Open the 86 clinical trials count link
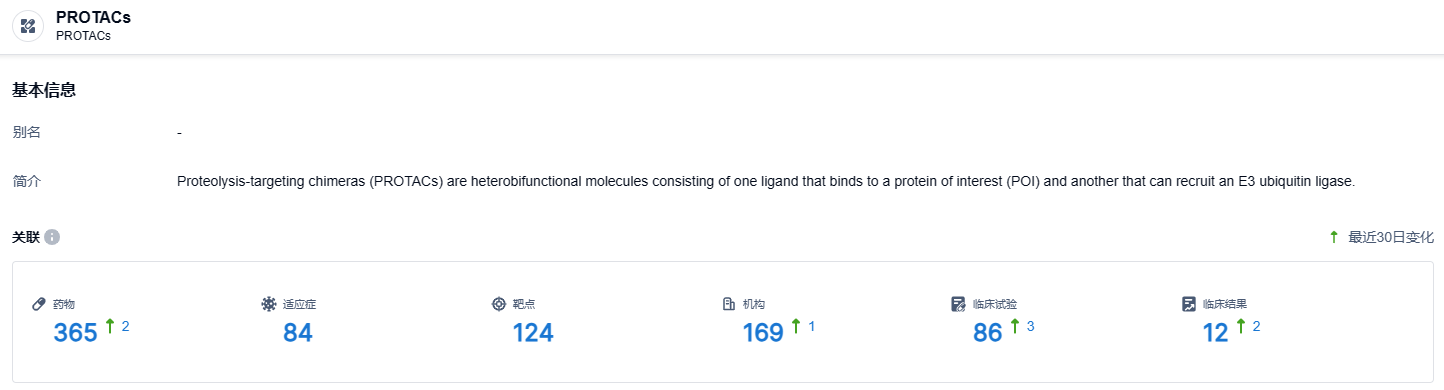 pos(988,333)
